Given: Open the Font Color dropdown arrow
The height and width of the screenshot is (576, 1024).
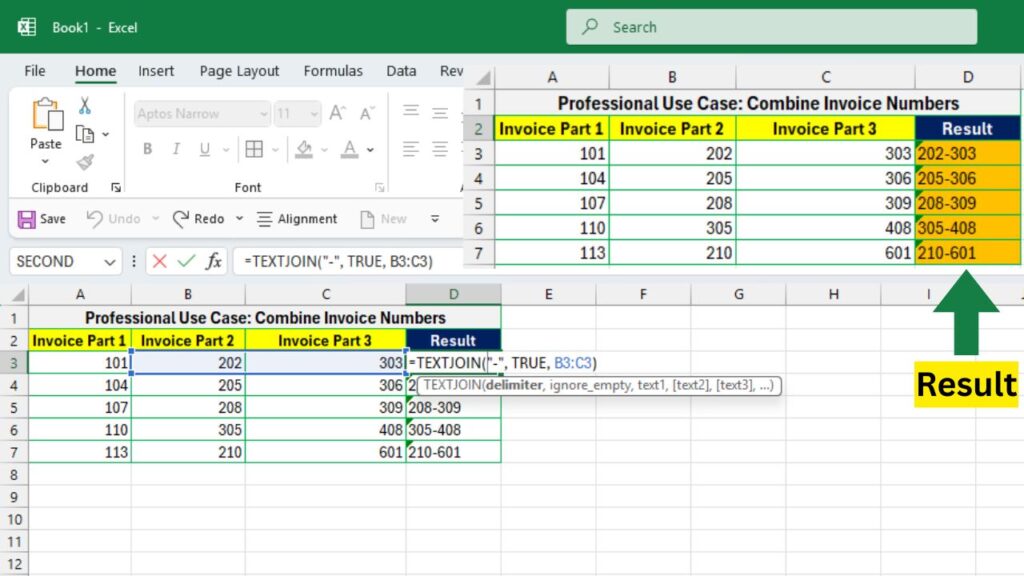Looking at the screenshot, I should pyautogui.click(x=370, y=150).
